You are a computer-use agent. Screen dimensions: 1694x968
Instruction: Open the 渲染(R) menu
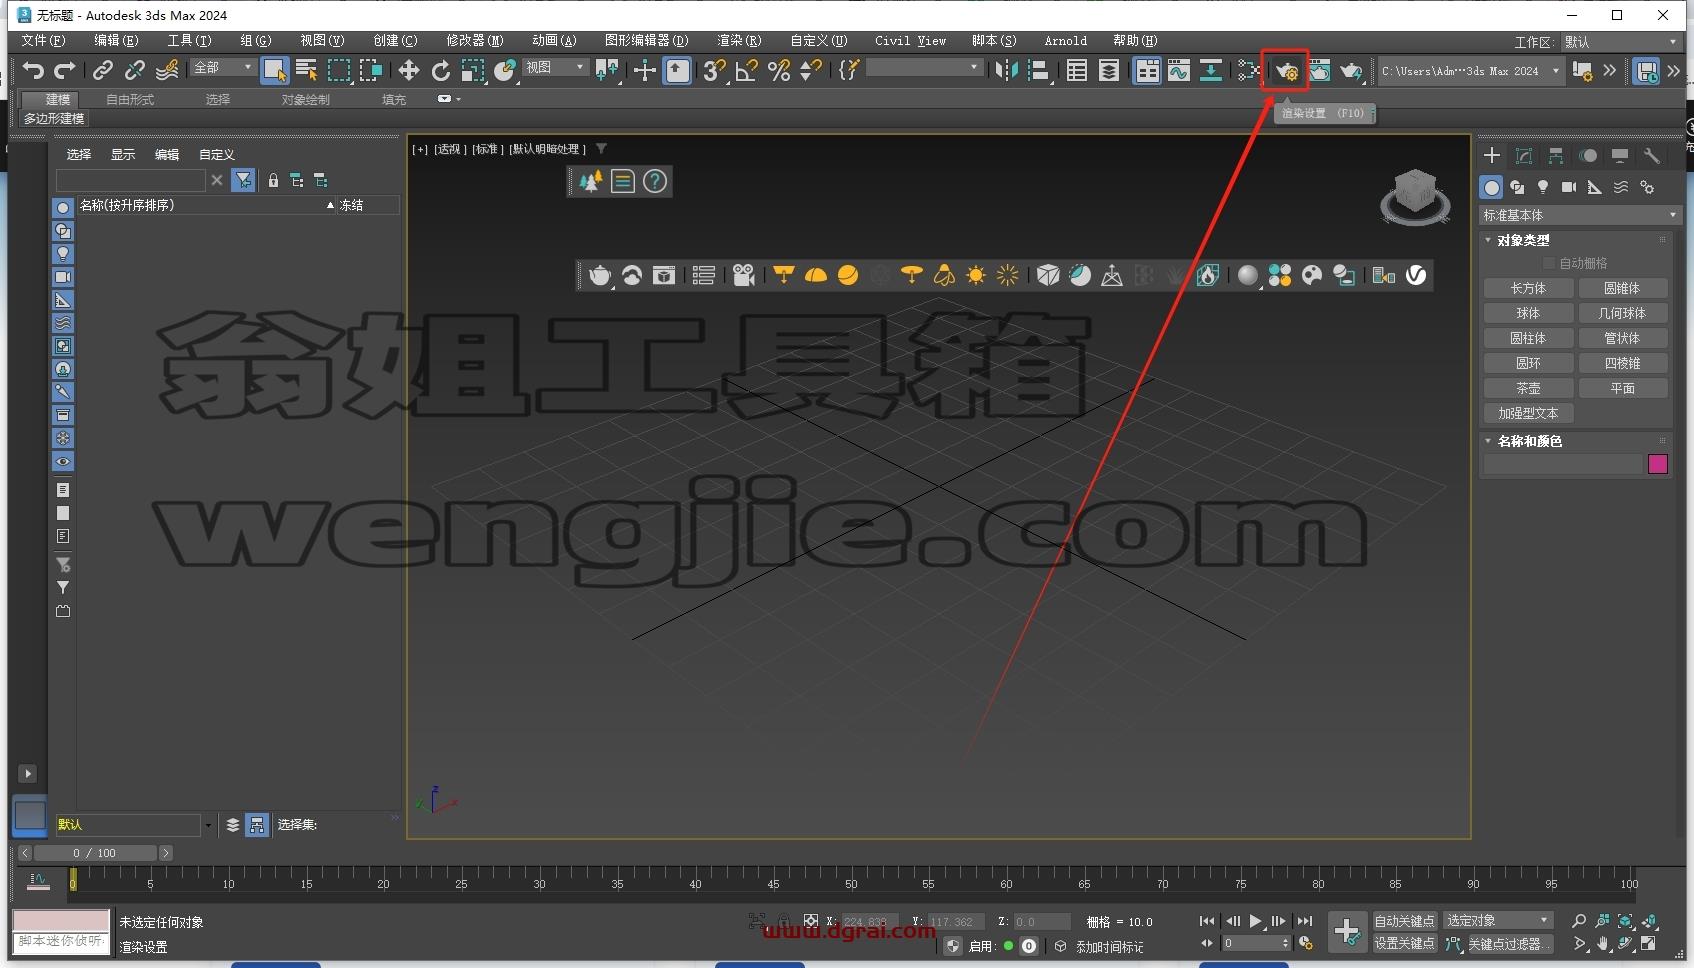click(739, 41)
